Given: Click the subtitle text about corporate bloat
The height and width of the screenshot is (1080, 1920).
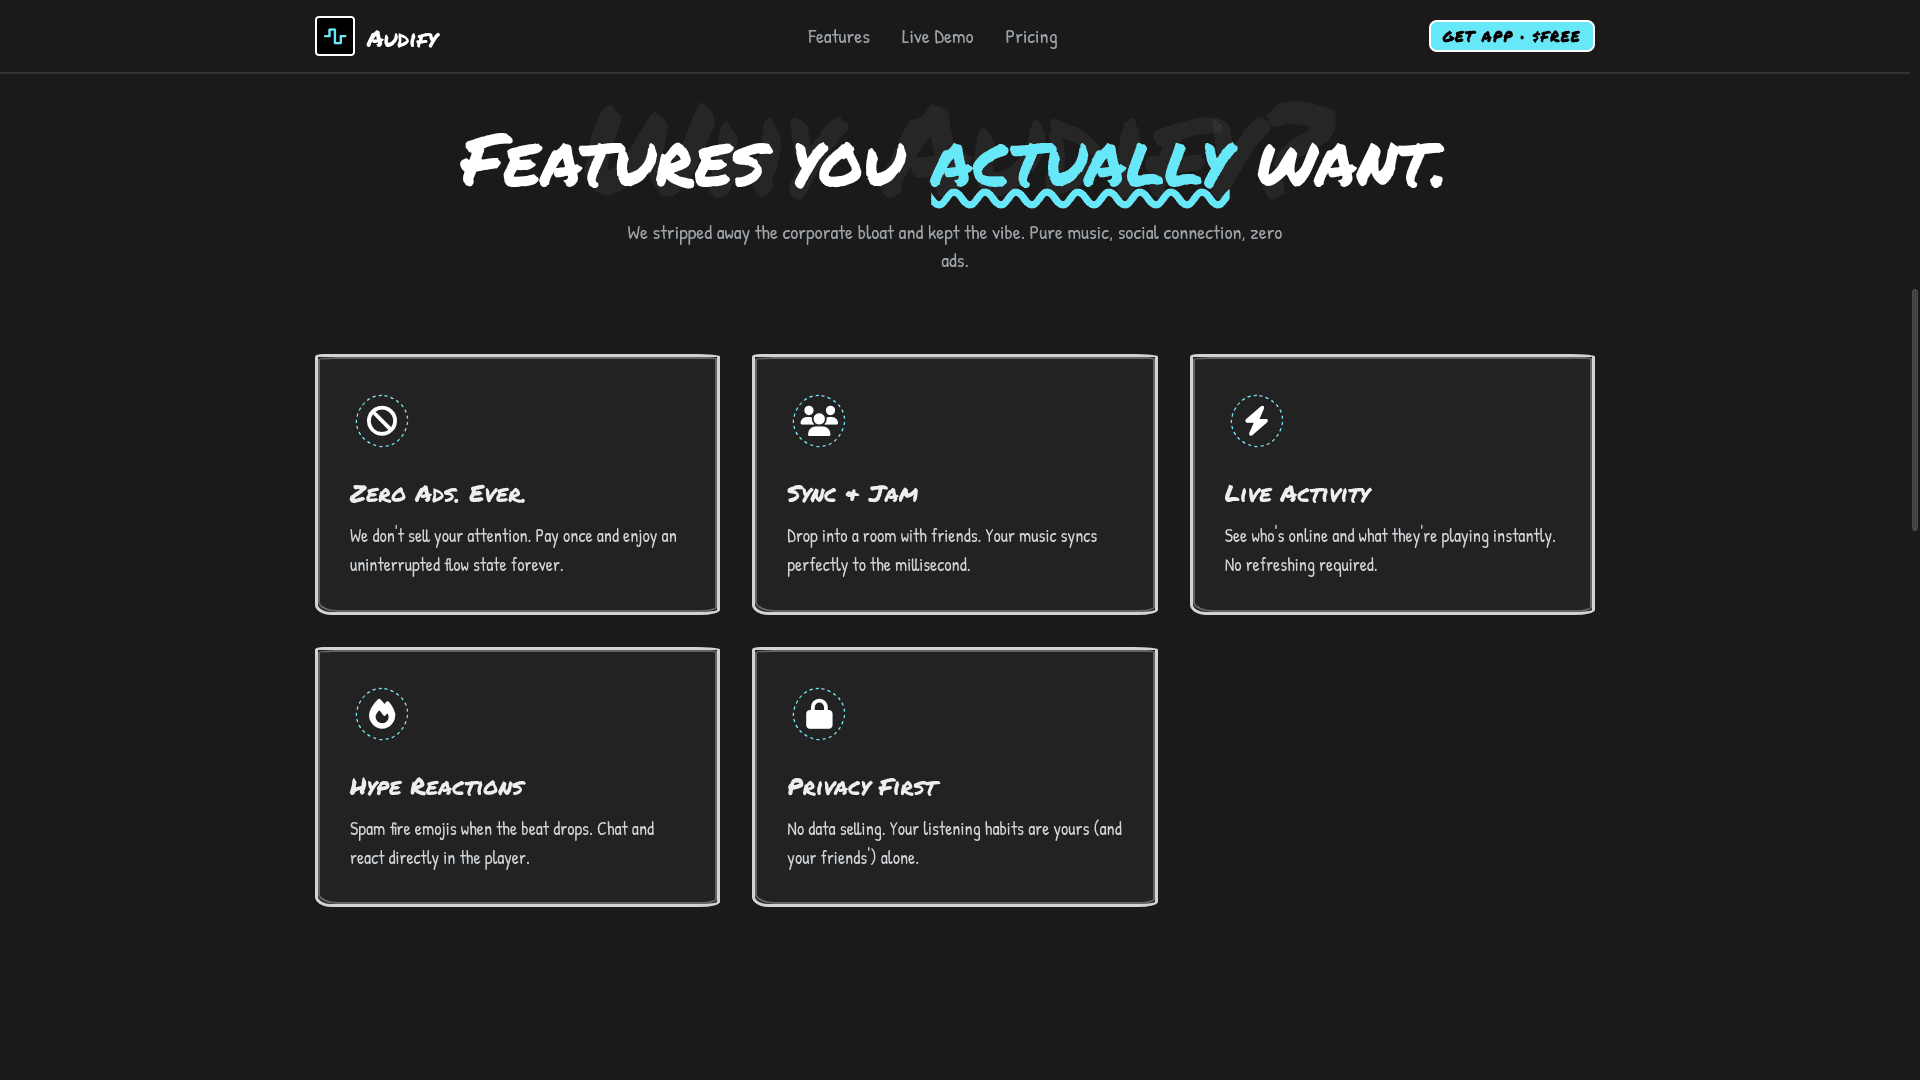Looking at the screenshot, I should (x=954, y=245).
